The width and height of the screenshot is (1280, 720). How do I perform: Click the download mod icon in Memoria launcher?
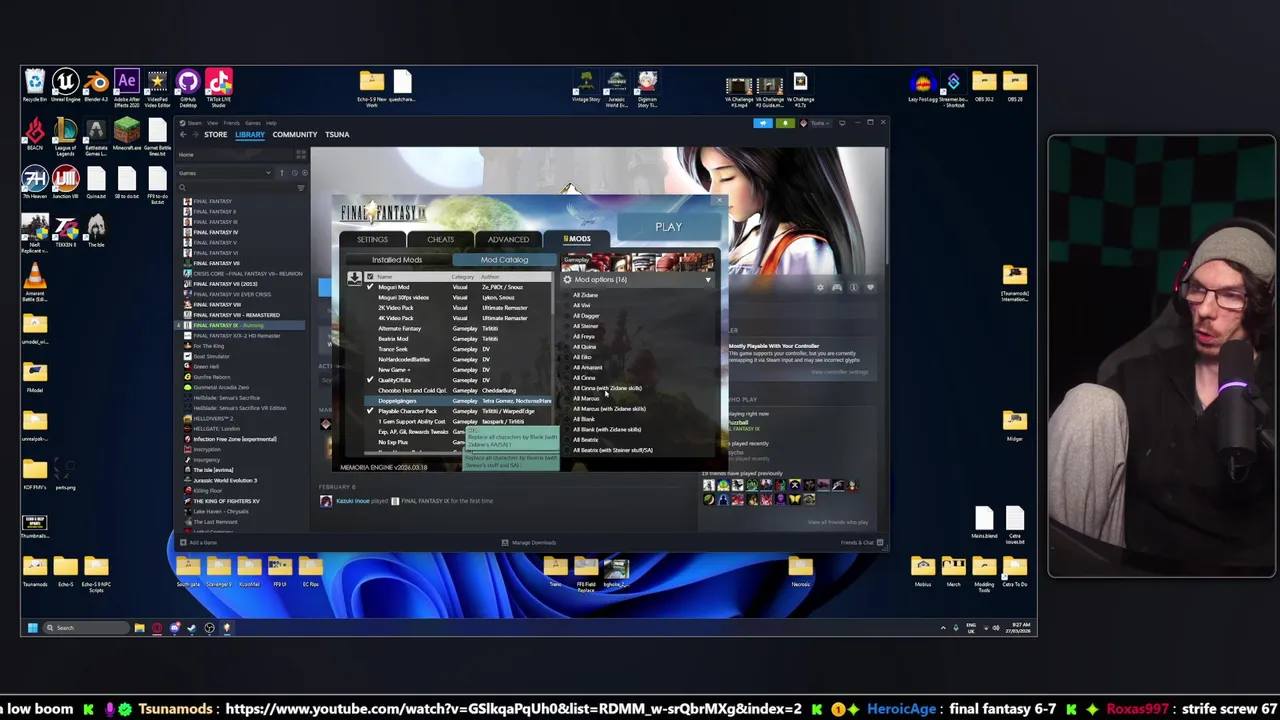354,277
